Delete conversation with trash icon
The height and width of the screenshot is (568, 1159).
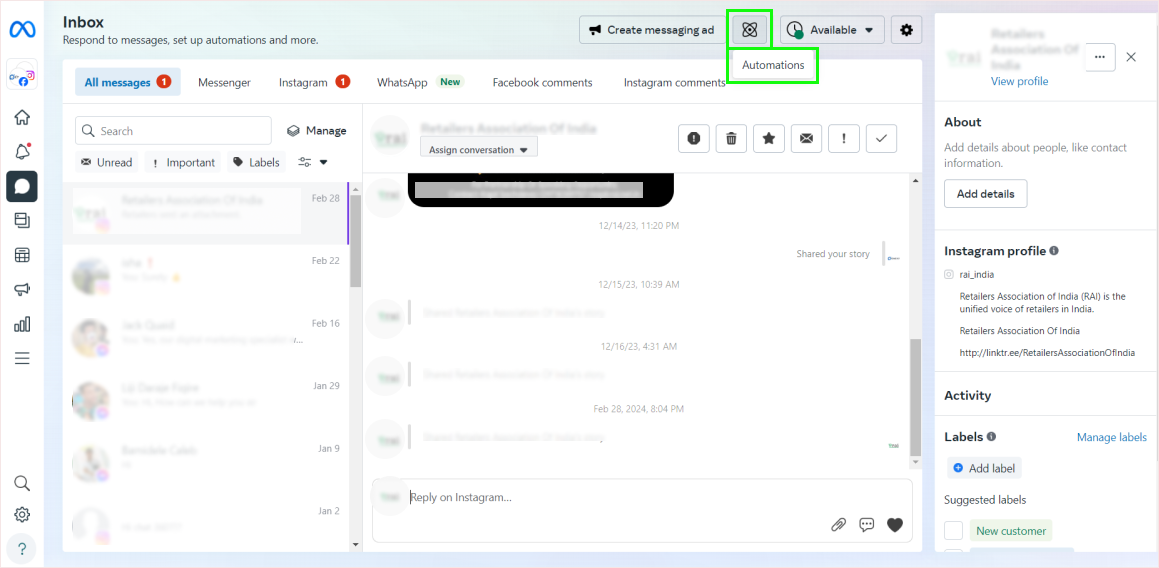[x=731, y=138]
